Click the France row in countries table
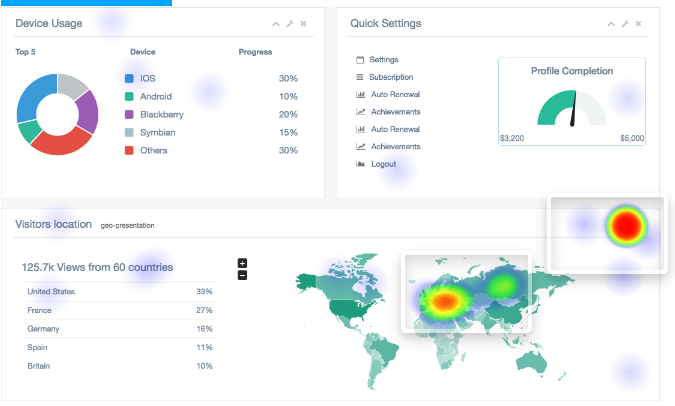This screenshot has width=675, height=406. tap(120, 310)
